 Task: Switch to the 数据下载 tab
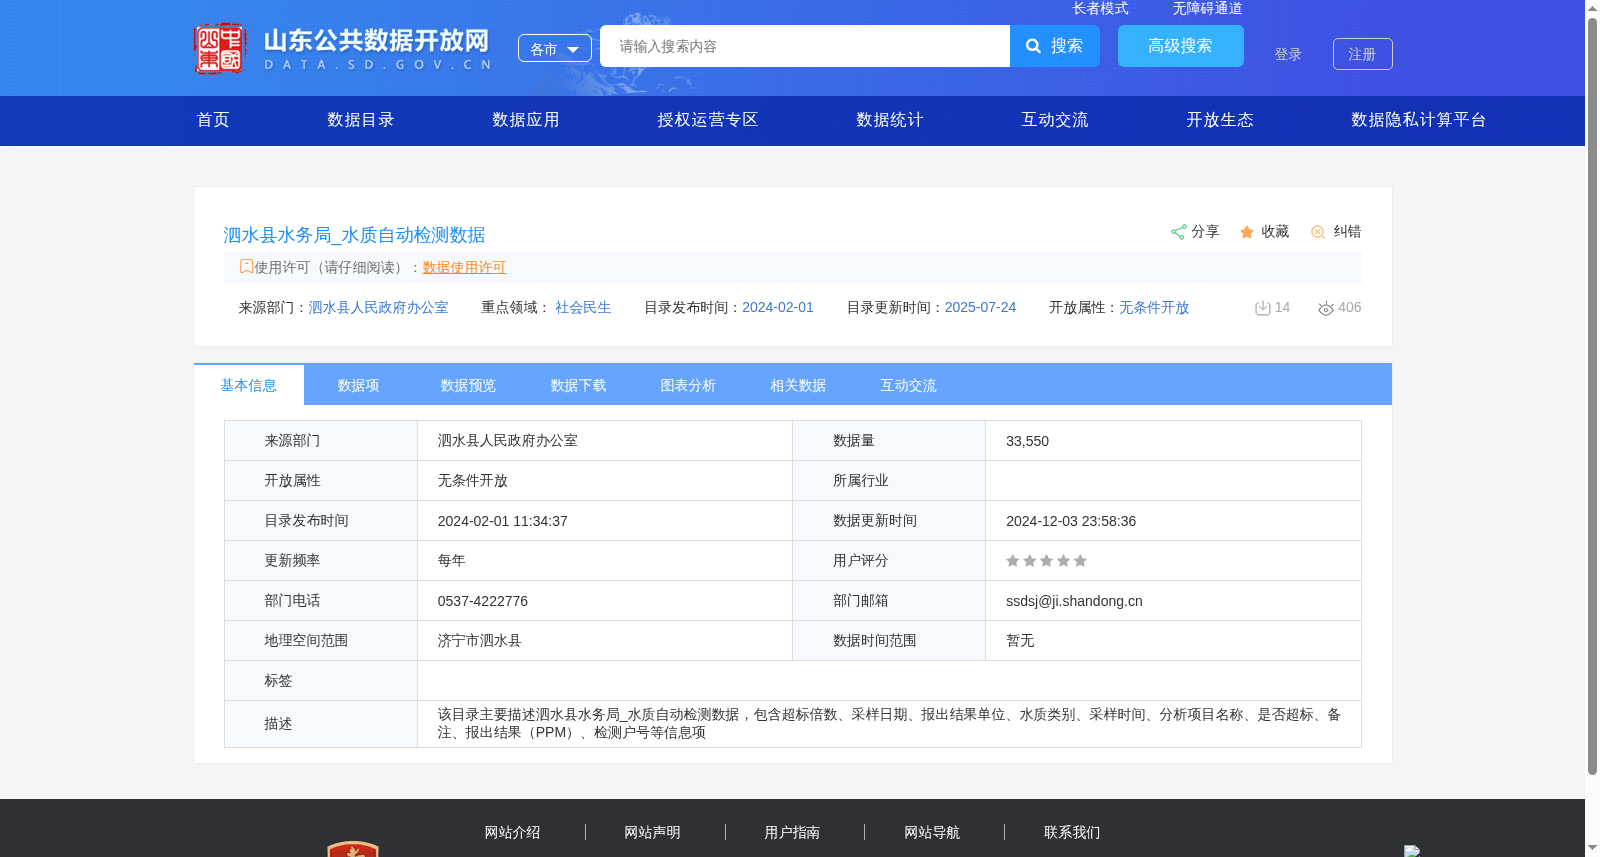coord(579,385)
